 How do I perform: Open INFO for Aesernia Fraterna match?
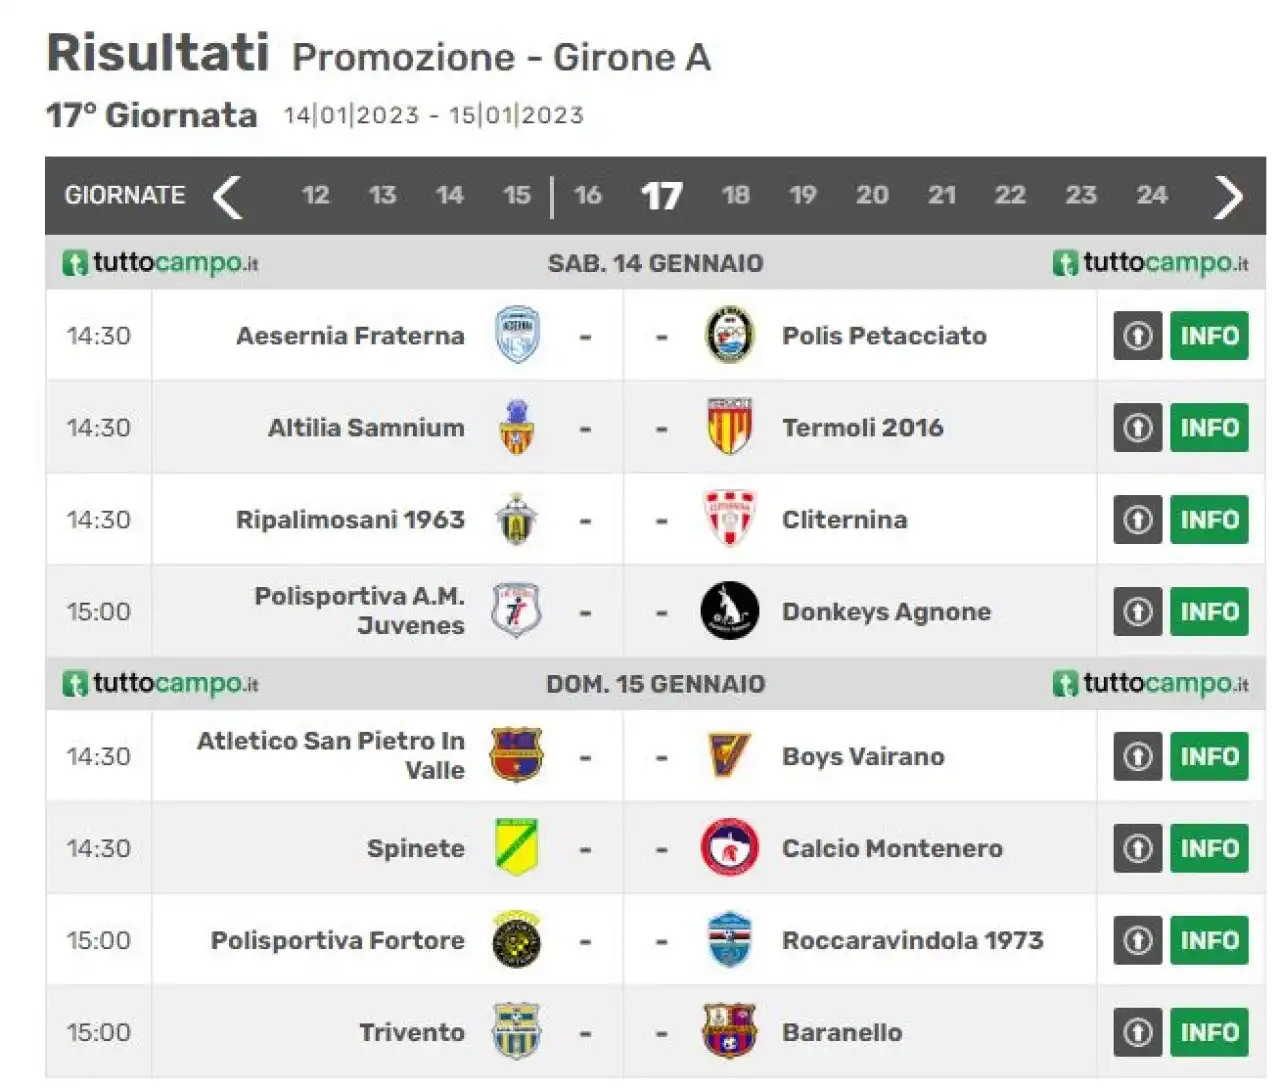point(1209,336)
